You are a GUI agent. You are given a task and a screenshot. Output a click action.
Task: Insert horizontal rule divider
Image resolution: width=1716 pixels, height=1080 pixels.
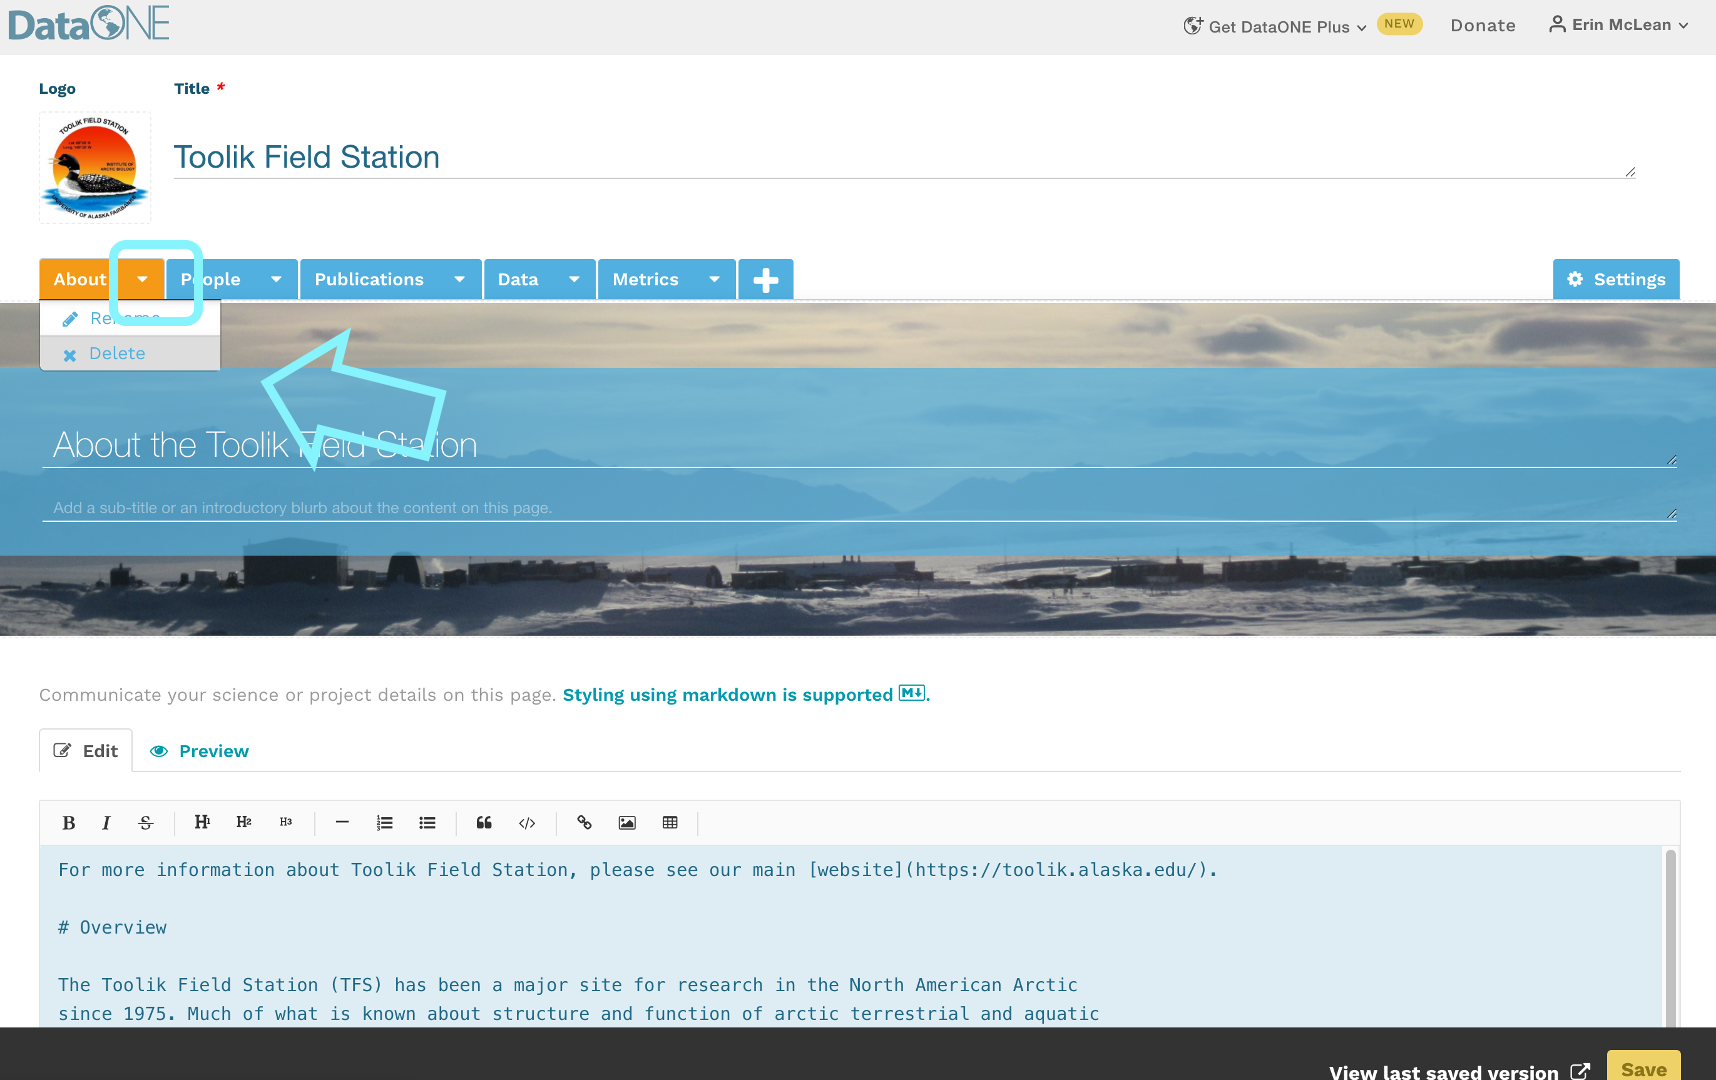[x=342, y=822]
